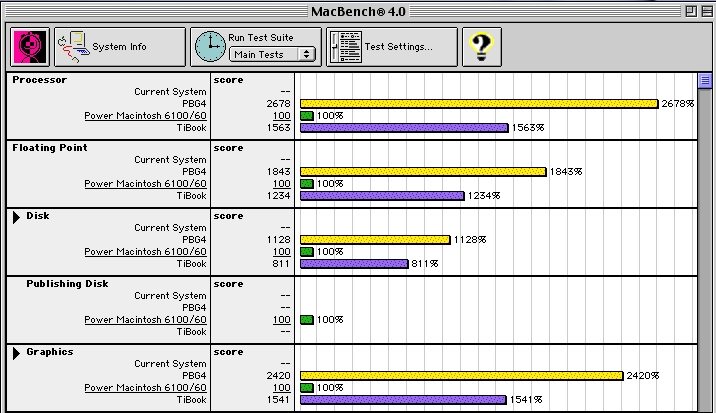Screen dimensions: 716x413
Task: Open help via question mark lightbulb
Action: click(x=482, y=47)
